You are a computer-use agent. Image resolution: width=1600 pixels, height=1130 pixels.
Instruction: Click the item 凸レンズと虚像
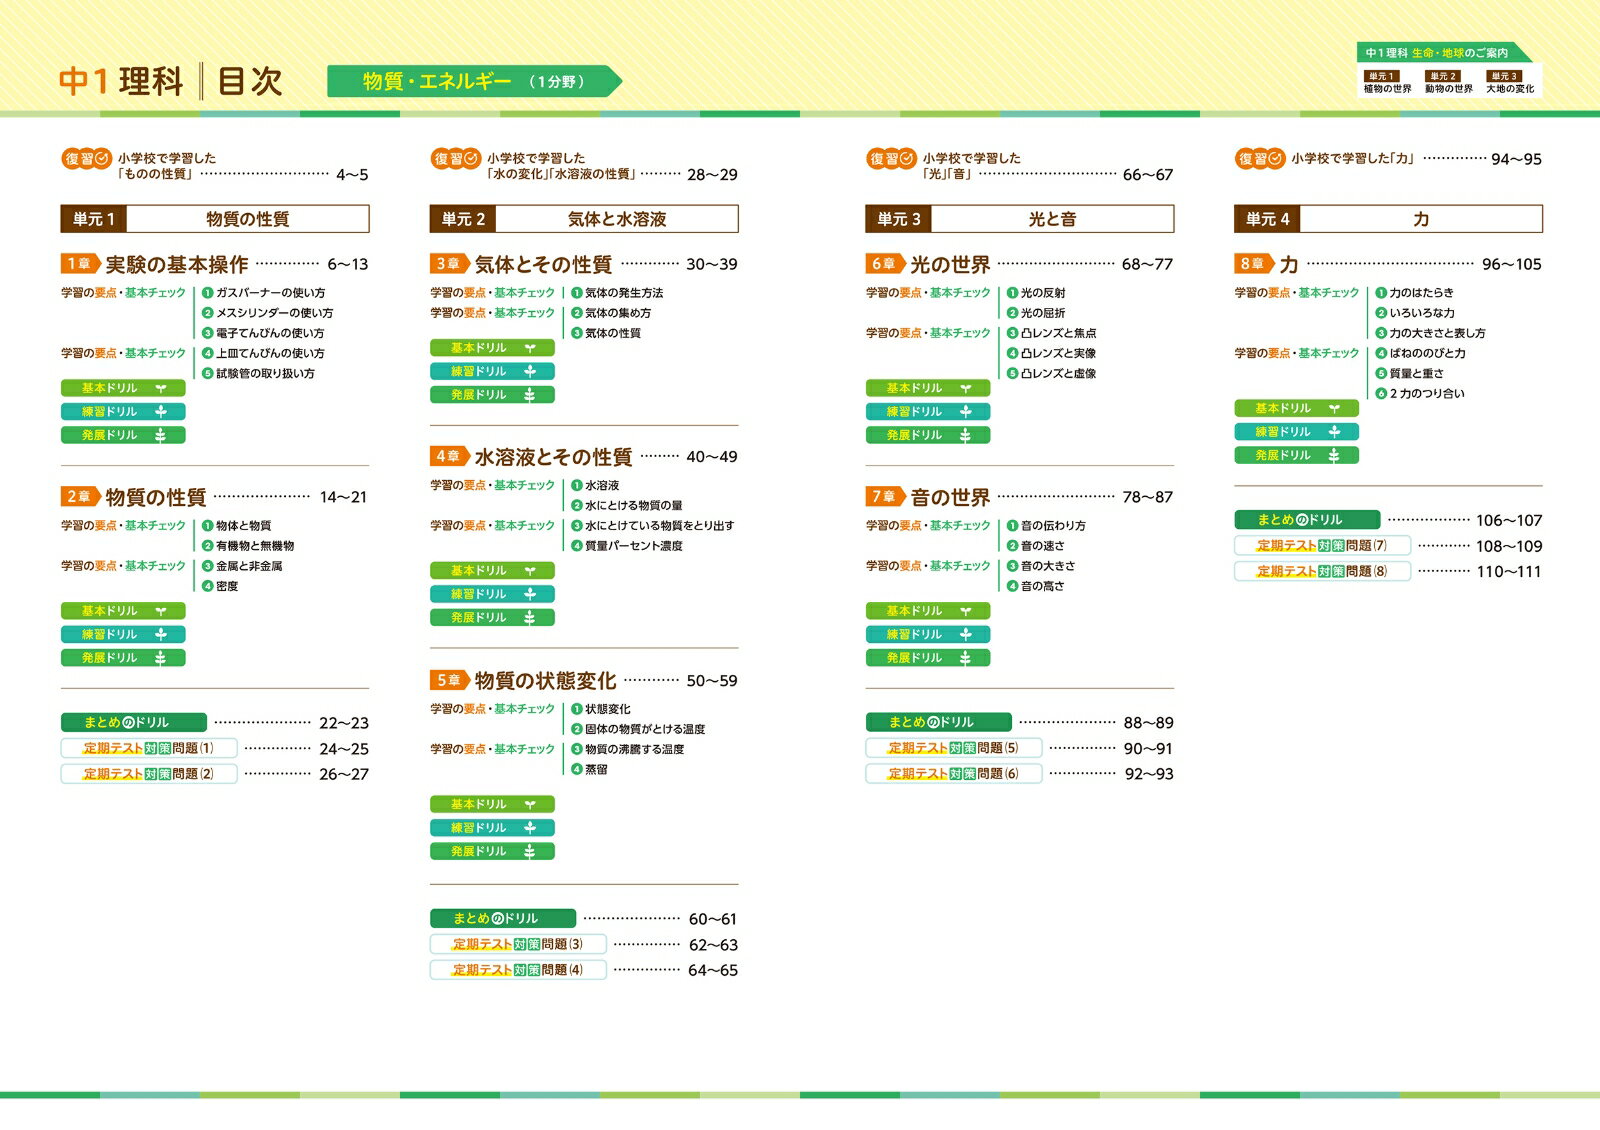tap(1051, 373)
